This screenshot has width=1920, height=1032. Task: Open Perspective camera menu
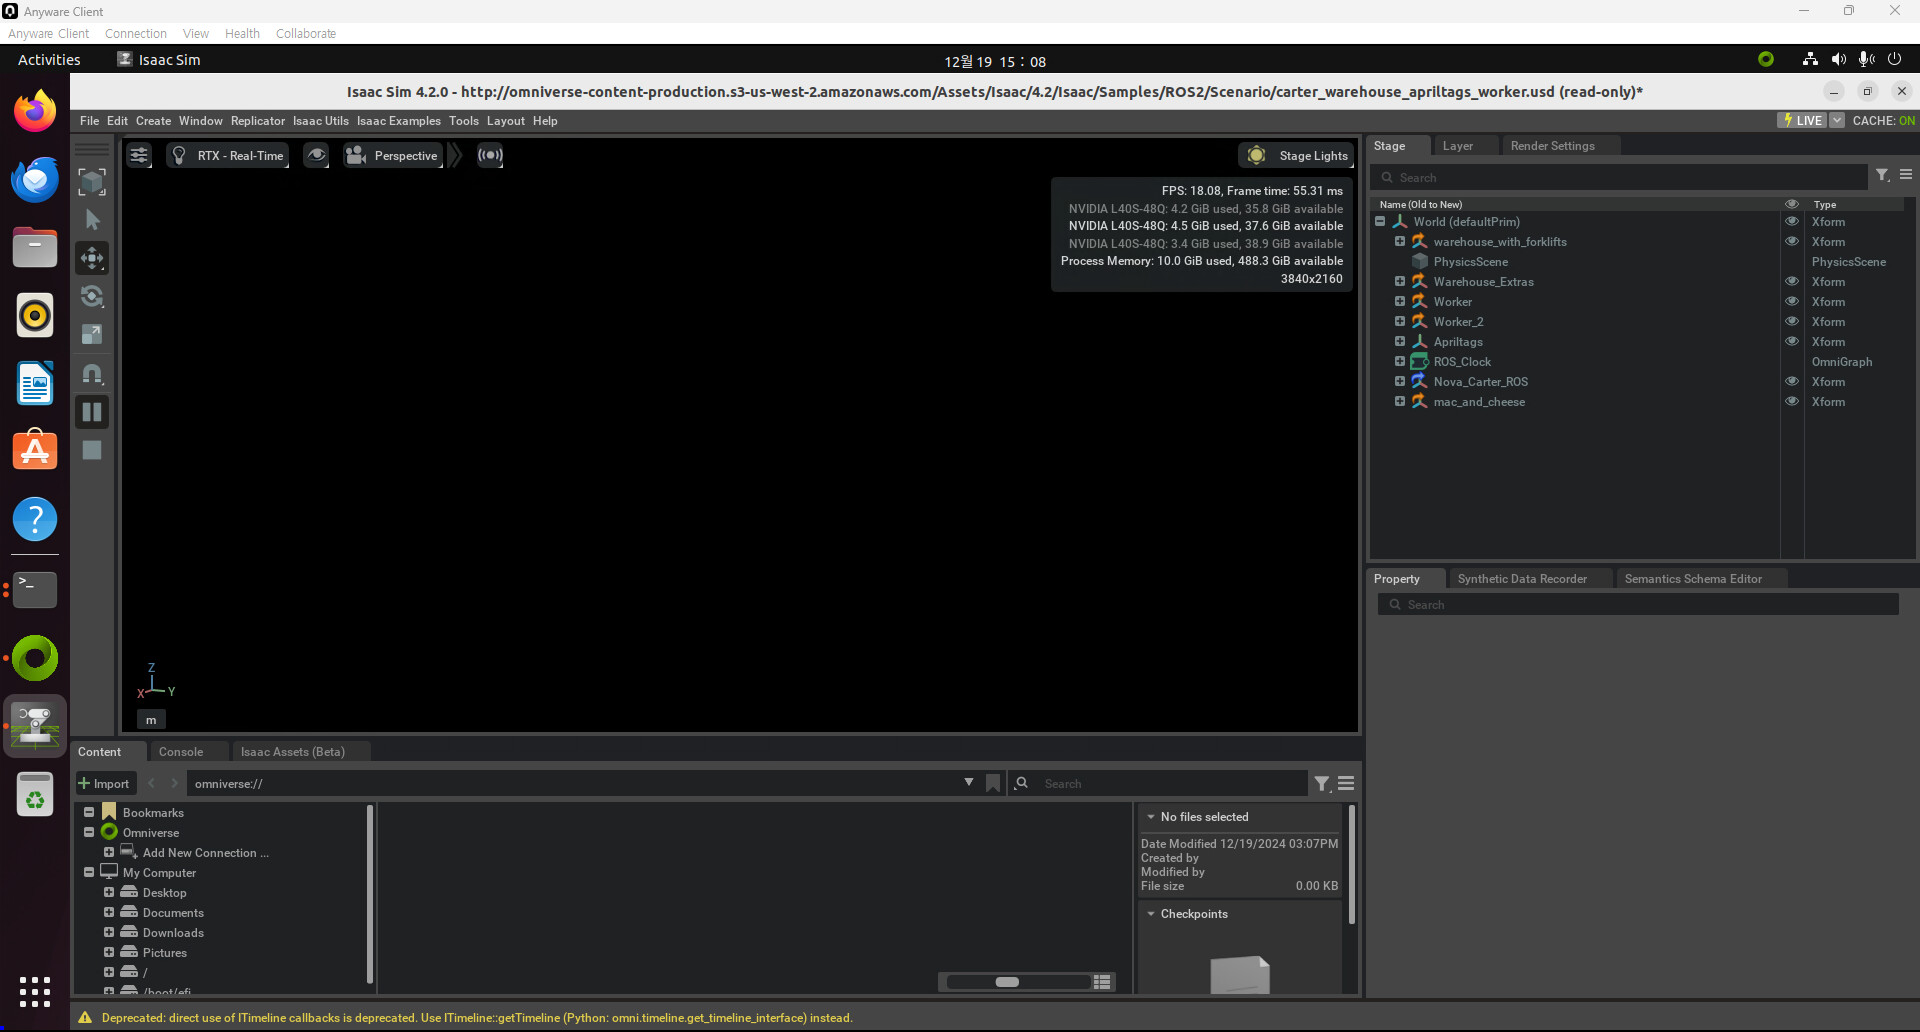392,155
